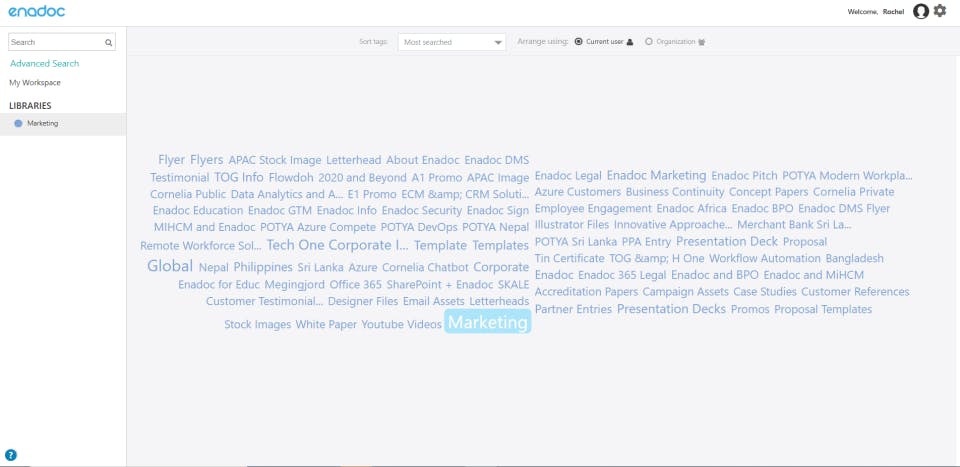Select the PPA Entry tag
Viewport: 960px width, 467px height.
(647, 242)
